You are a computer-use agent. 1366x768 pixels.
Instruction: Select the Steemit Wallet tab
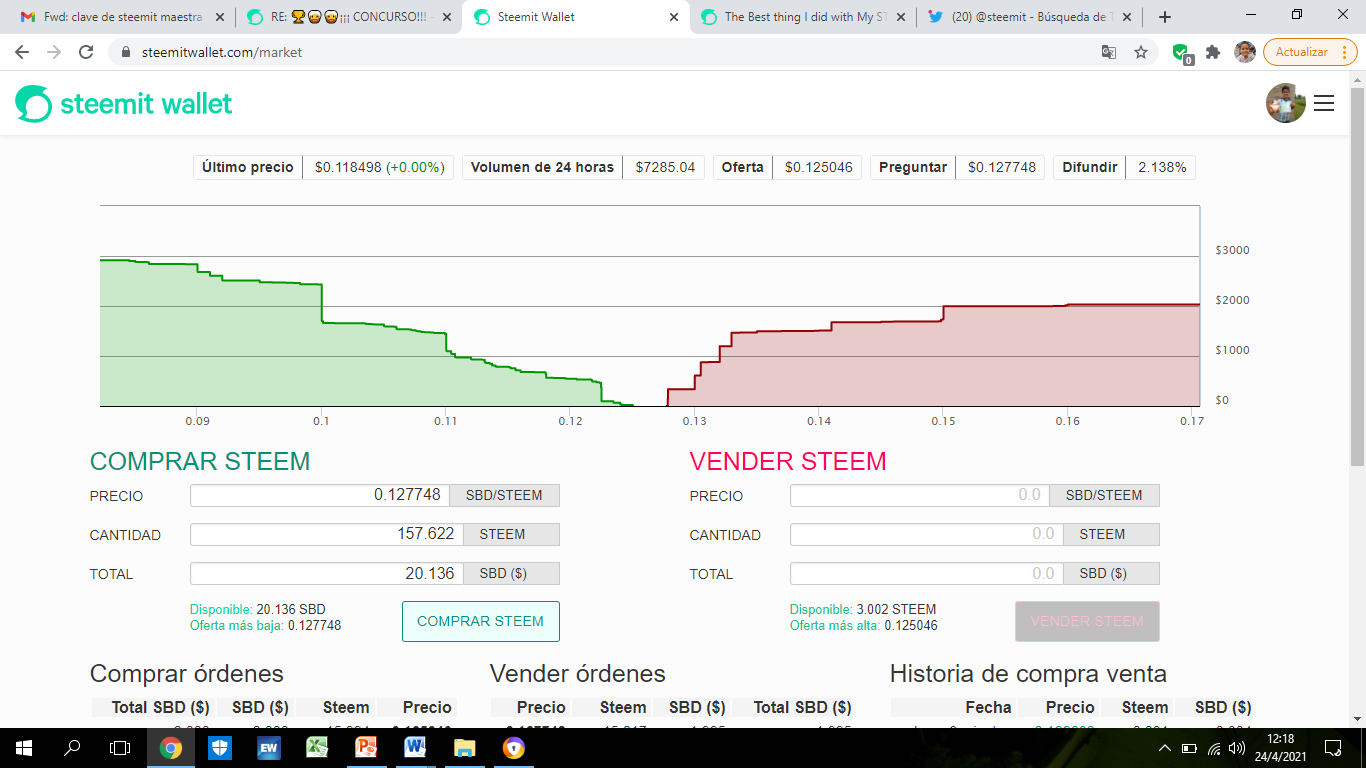click(575, 17)
